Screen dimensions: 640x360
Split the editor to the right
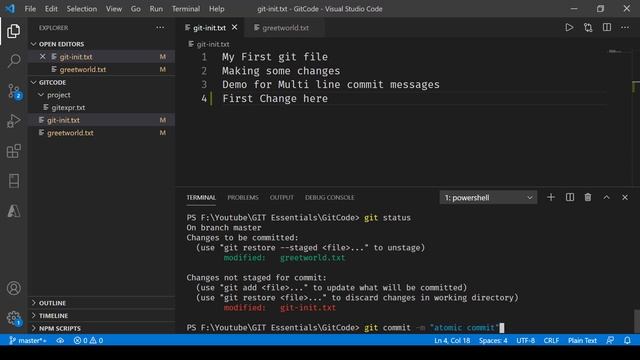[x=607, y=28]
